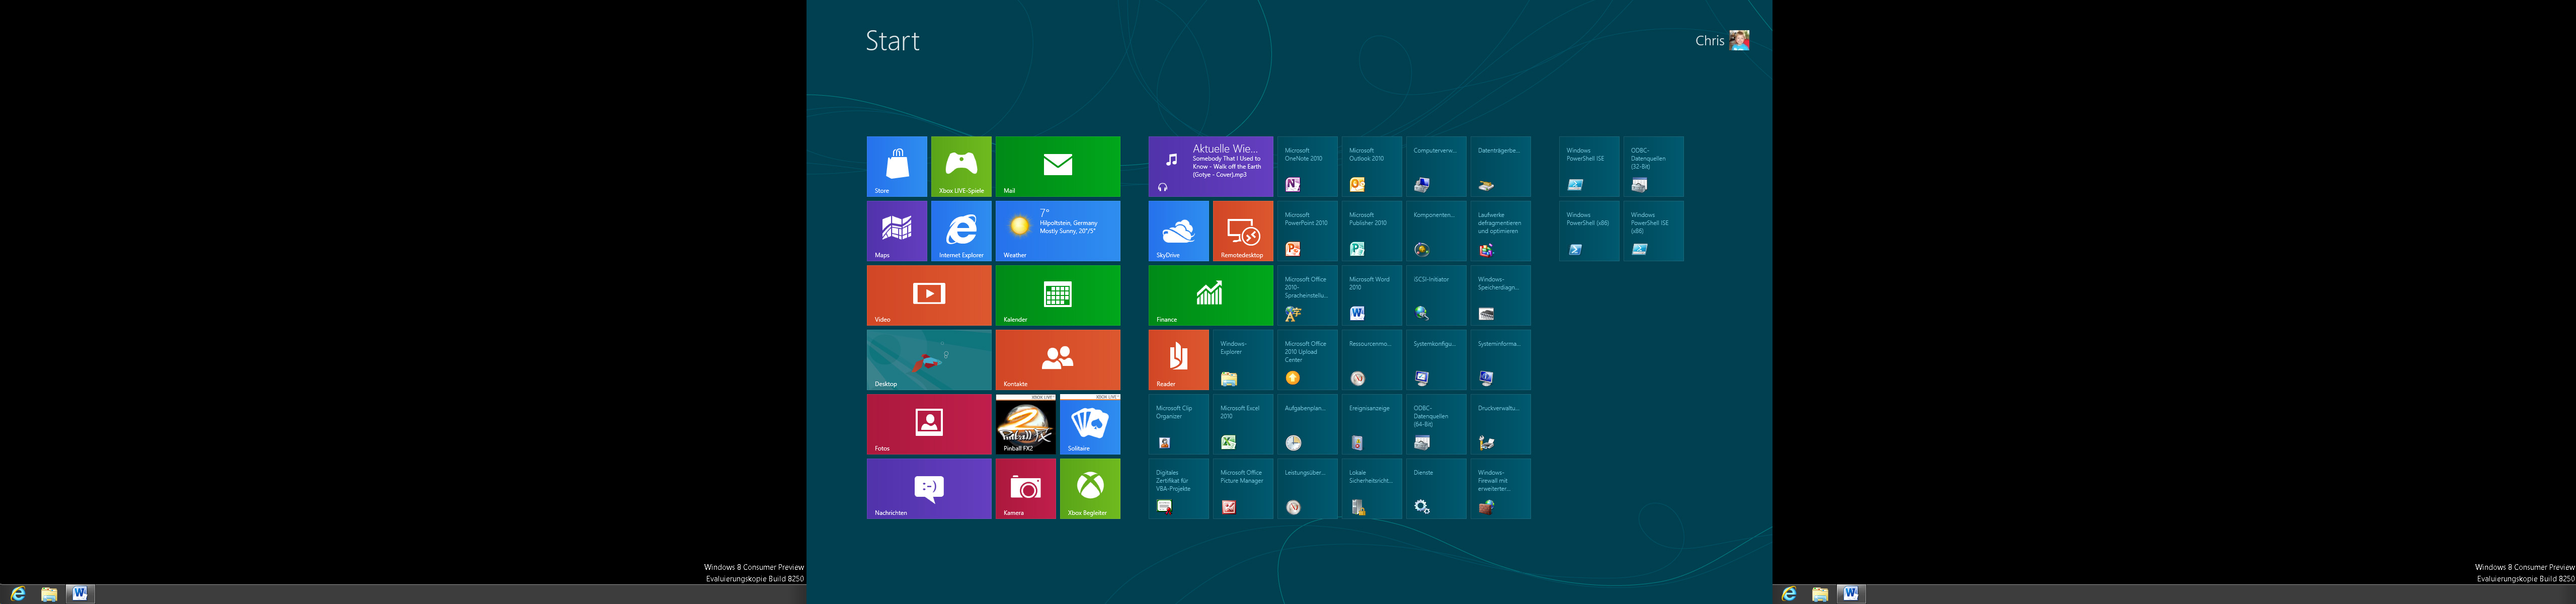
Task: Open the iSCSI-Initiator tile
Action: (x=1436, y=295)
